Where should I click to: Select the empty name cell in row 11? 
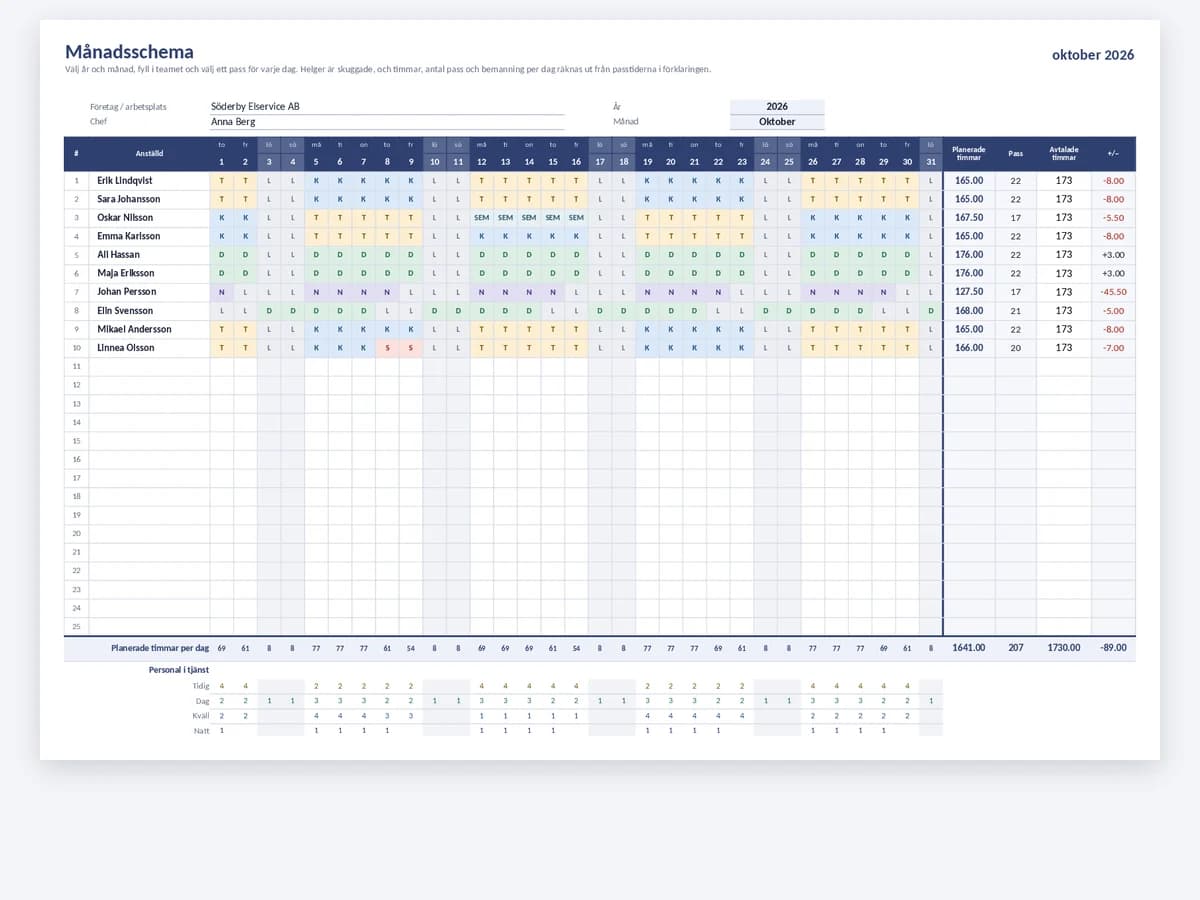149,366
